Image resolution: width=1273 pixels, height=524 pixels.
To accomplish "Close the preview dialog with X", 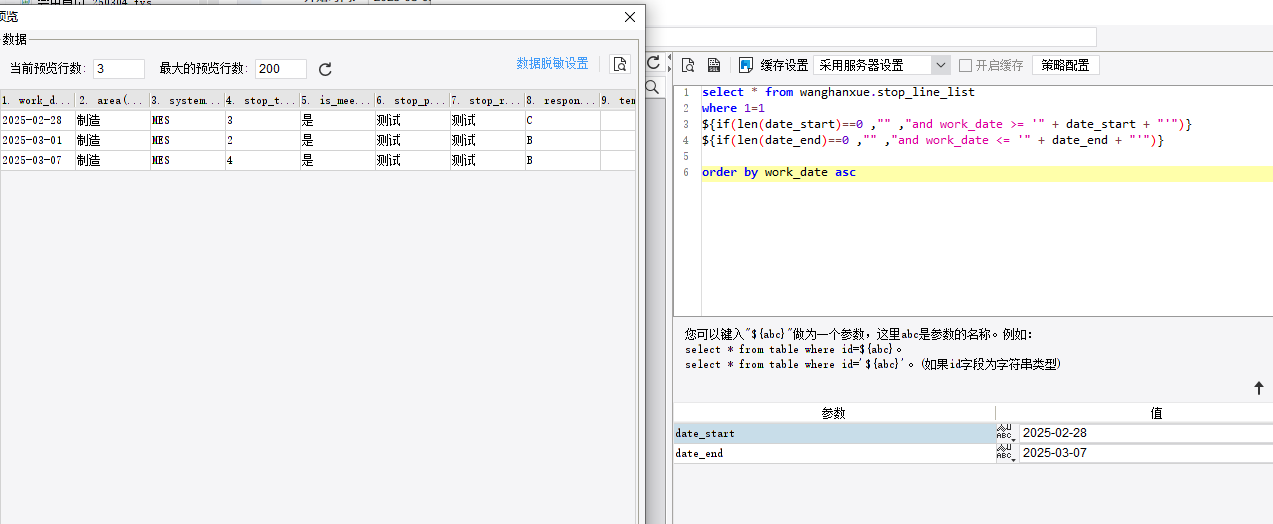I will [x=629, y=17].
